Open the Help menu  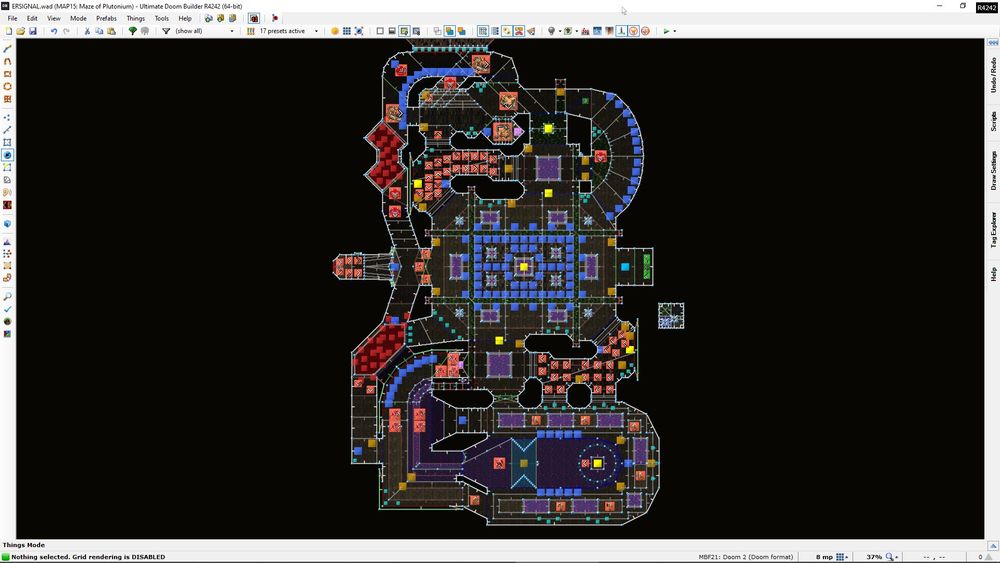185,18
